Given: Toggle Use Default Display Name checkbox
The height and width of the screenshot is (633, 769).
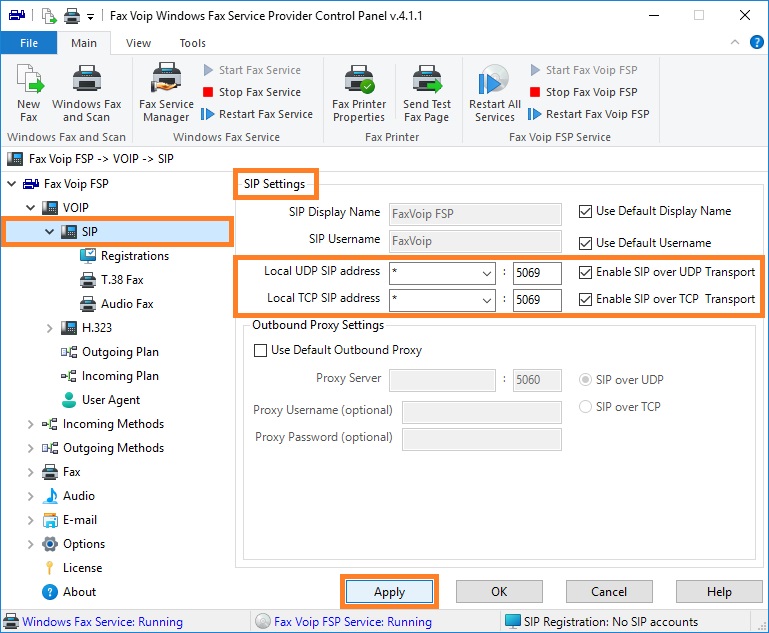Looking at the screenshot, I should 585,211.
